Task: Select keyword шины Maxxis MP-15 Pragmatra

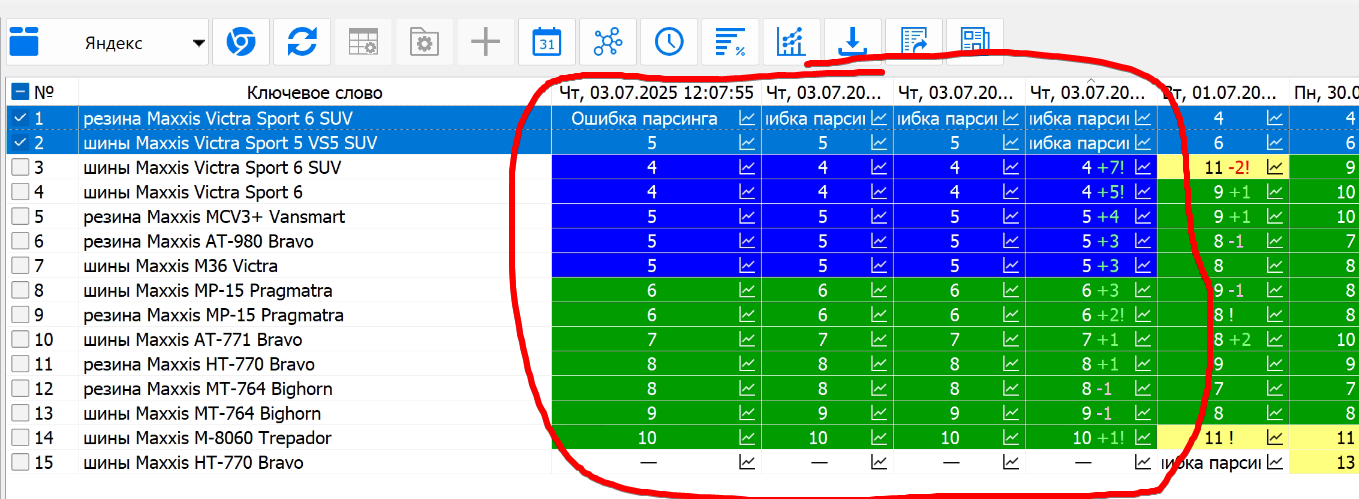Action: click(208, 291)
